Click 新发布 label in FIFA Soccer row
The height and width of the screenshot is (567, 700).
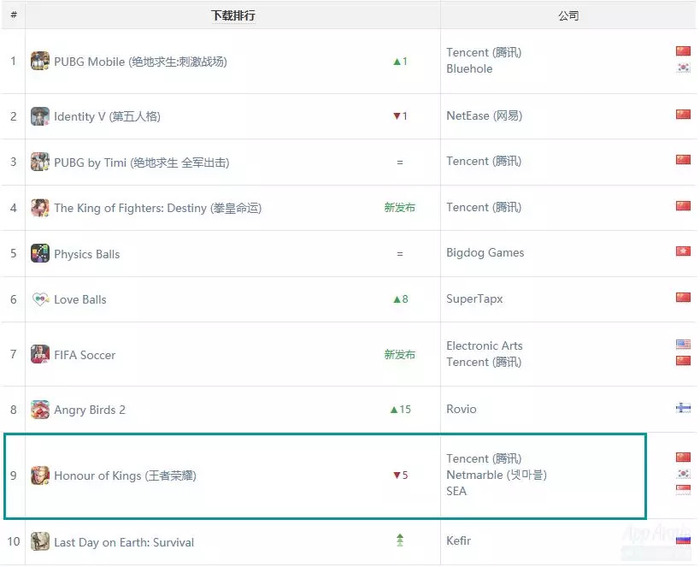400,354
